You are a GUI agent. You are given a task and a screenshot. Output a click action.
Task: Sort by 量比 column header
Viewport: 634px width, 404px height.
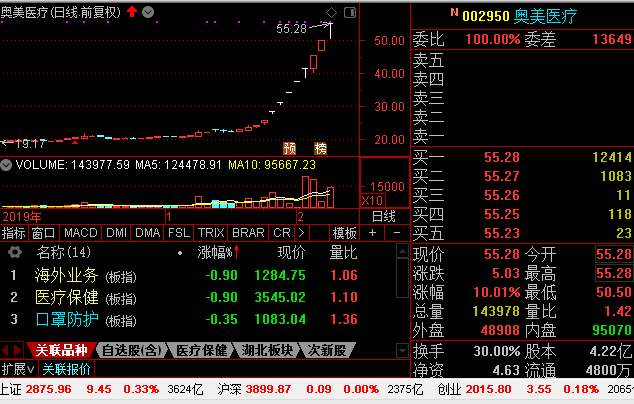[x=343, y=253]
